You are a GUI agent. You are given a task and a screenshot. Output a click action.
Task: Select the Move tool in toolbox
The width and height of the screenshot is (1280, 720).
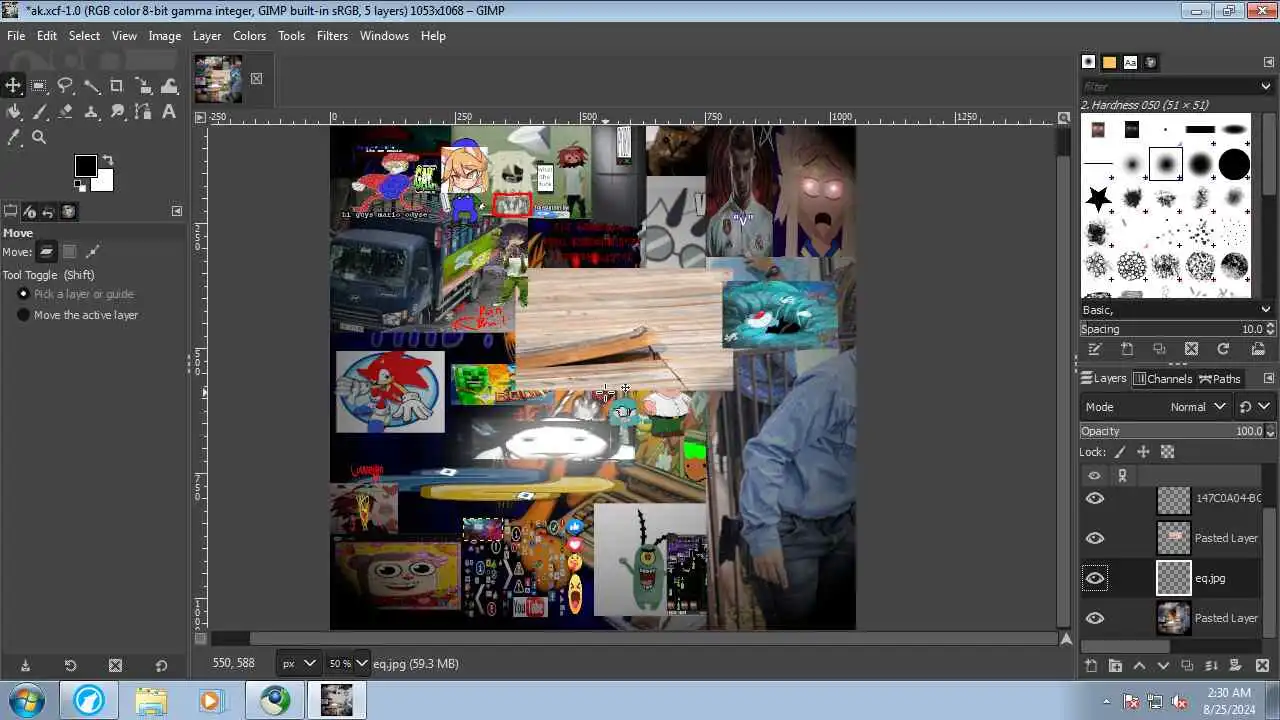[13, 86]
